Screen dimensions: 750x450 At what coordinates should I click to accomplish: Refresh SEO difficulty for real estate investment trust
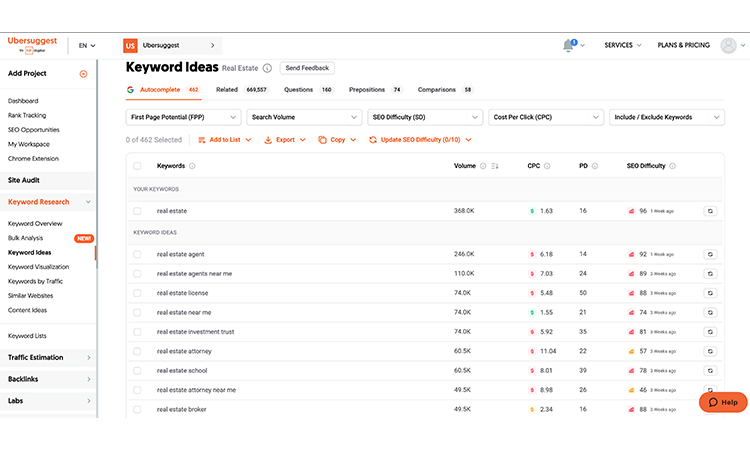(710, 332)
